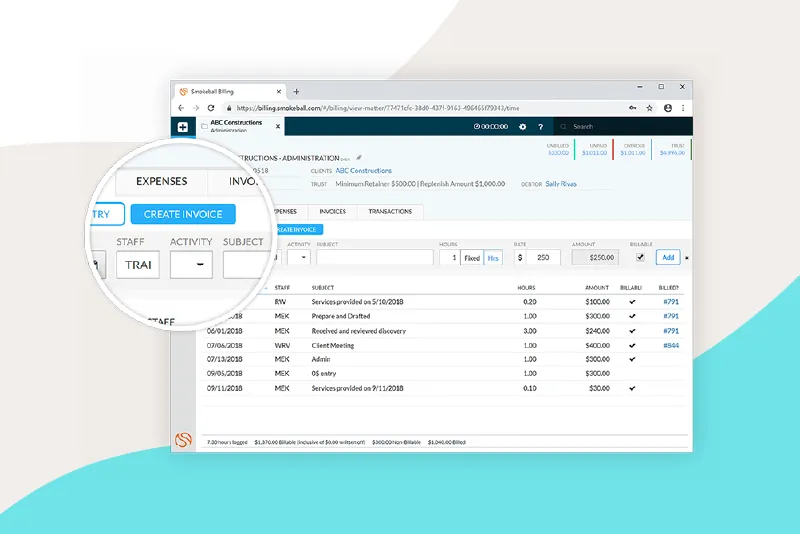The height and width of the screenshot is (534, 800).
Task: Select the 'Admin' entry dated 07/13/2018
Action: (x=443, y=359)
